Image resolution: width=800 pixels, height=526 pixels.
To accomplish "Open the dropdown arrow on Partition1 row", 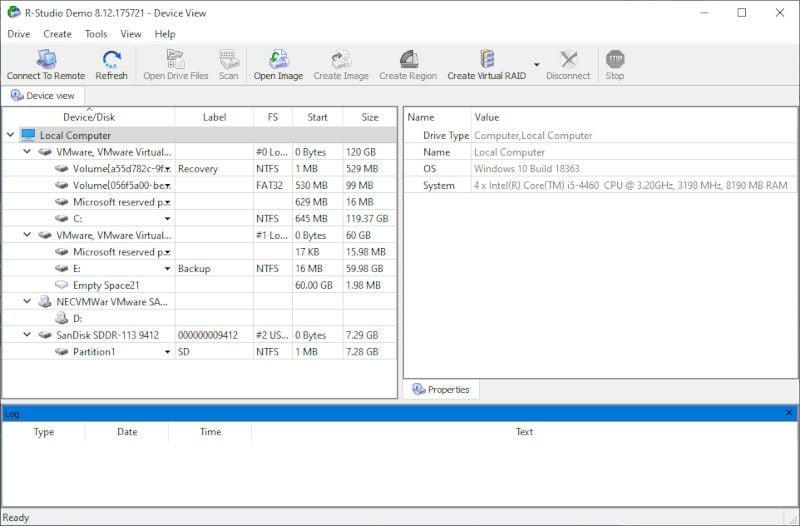I will (167, 352).
